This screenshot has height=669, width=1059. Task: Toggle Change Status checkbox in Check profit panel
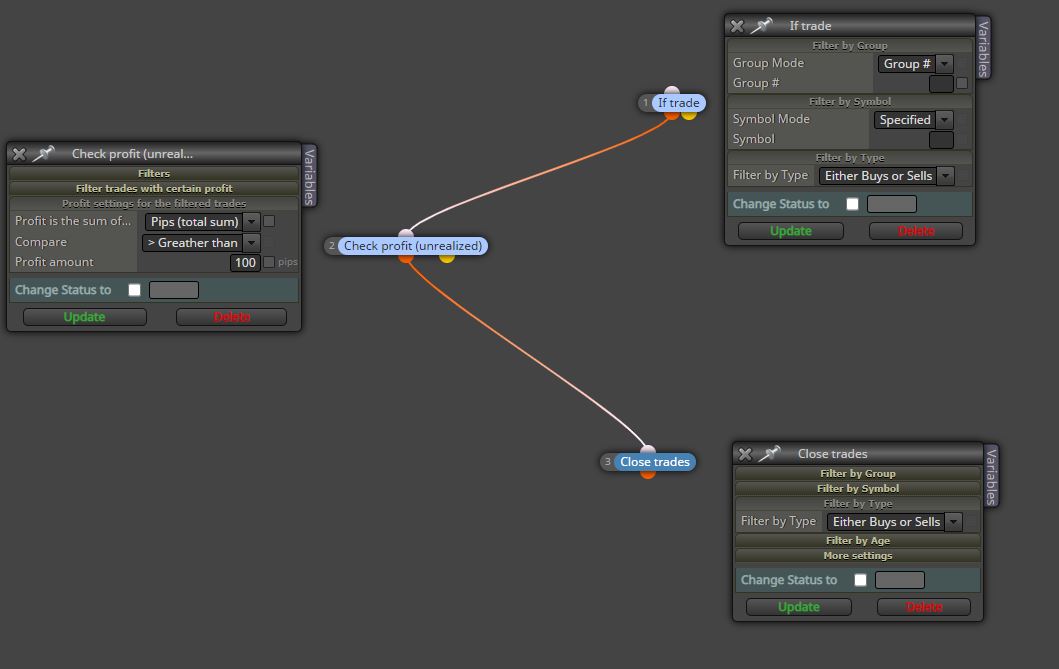tap(134, 290)
